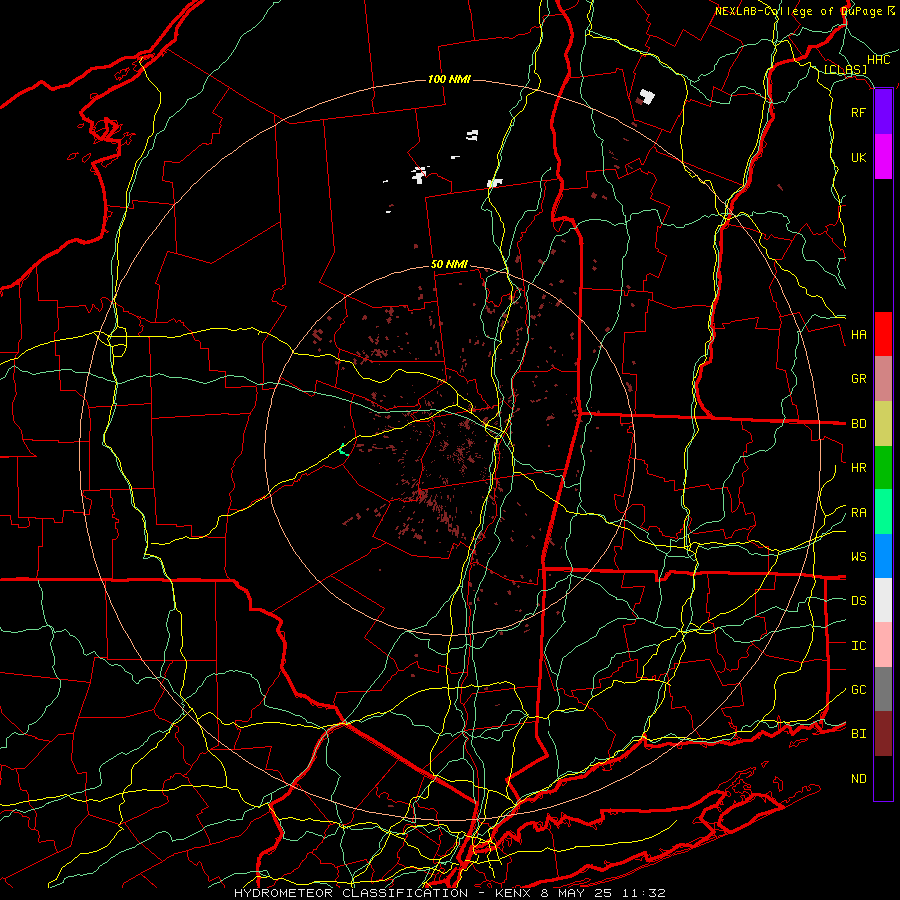Click the ND legend label

click(858, 778)
